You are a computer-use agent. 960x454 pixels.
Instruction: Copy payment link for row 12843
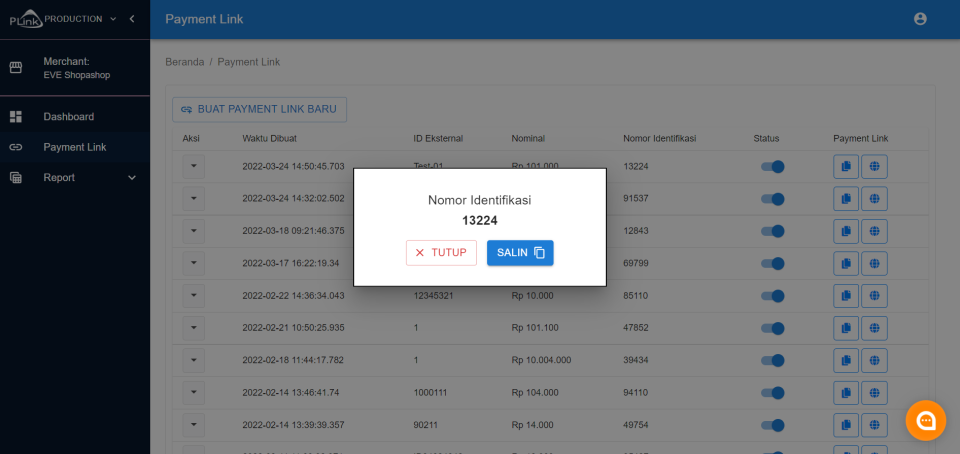[x=846, y=231]
